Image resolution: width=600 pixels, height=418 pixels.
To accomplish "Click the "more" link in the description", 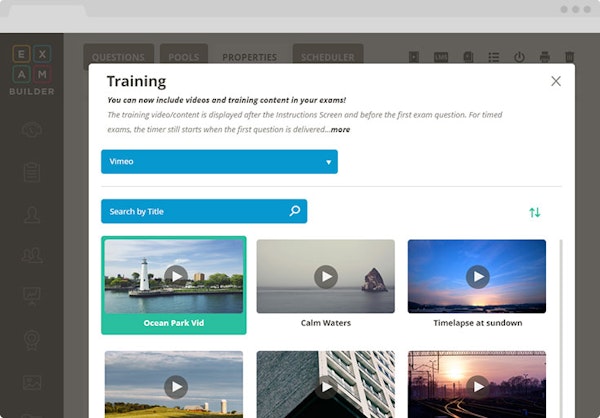I will pos(340,129).
